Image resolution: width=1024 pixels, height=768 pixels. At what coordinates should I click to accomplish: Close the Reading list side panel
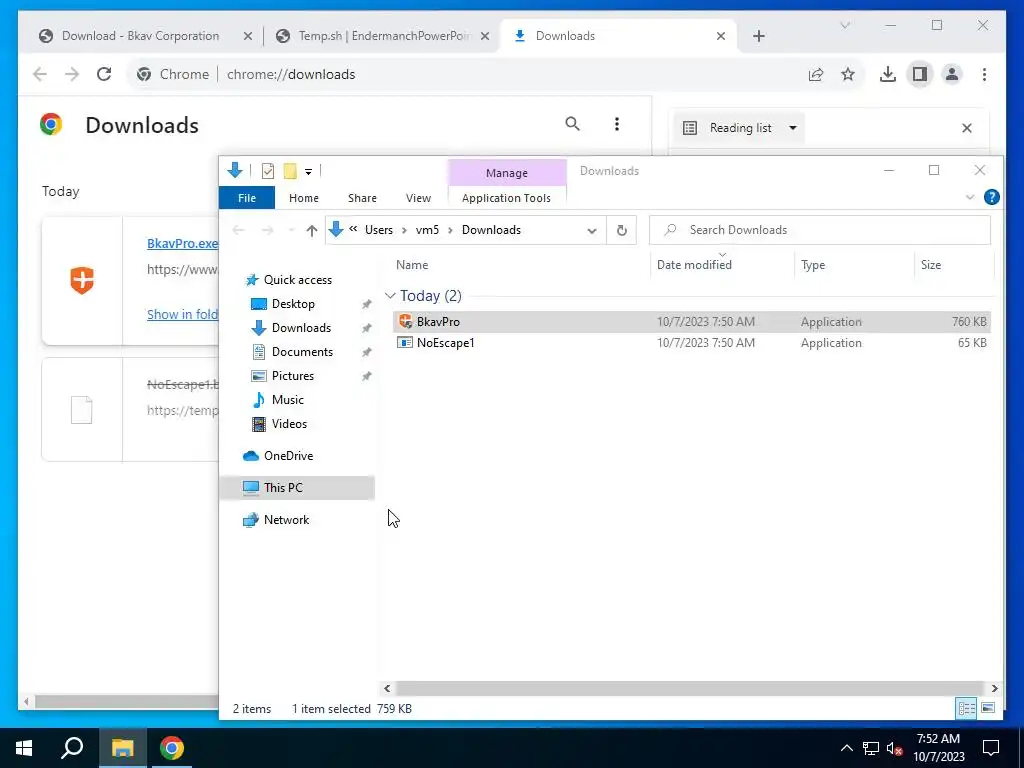click(967, 128)
